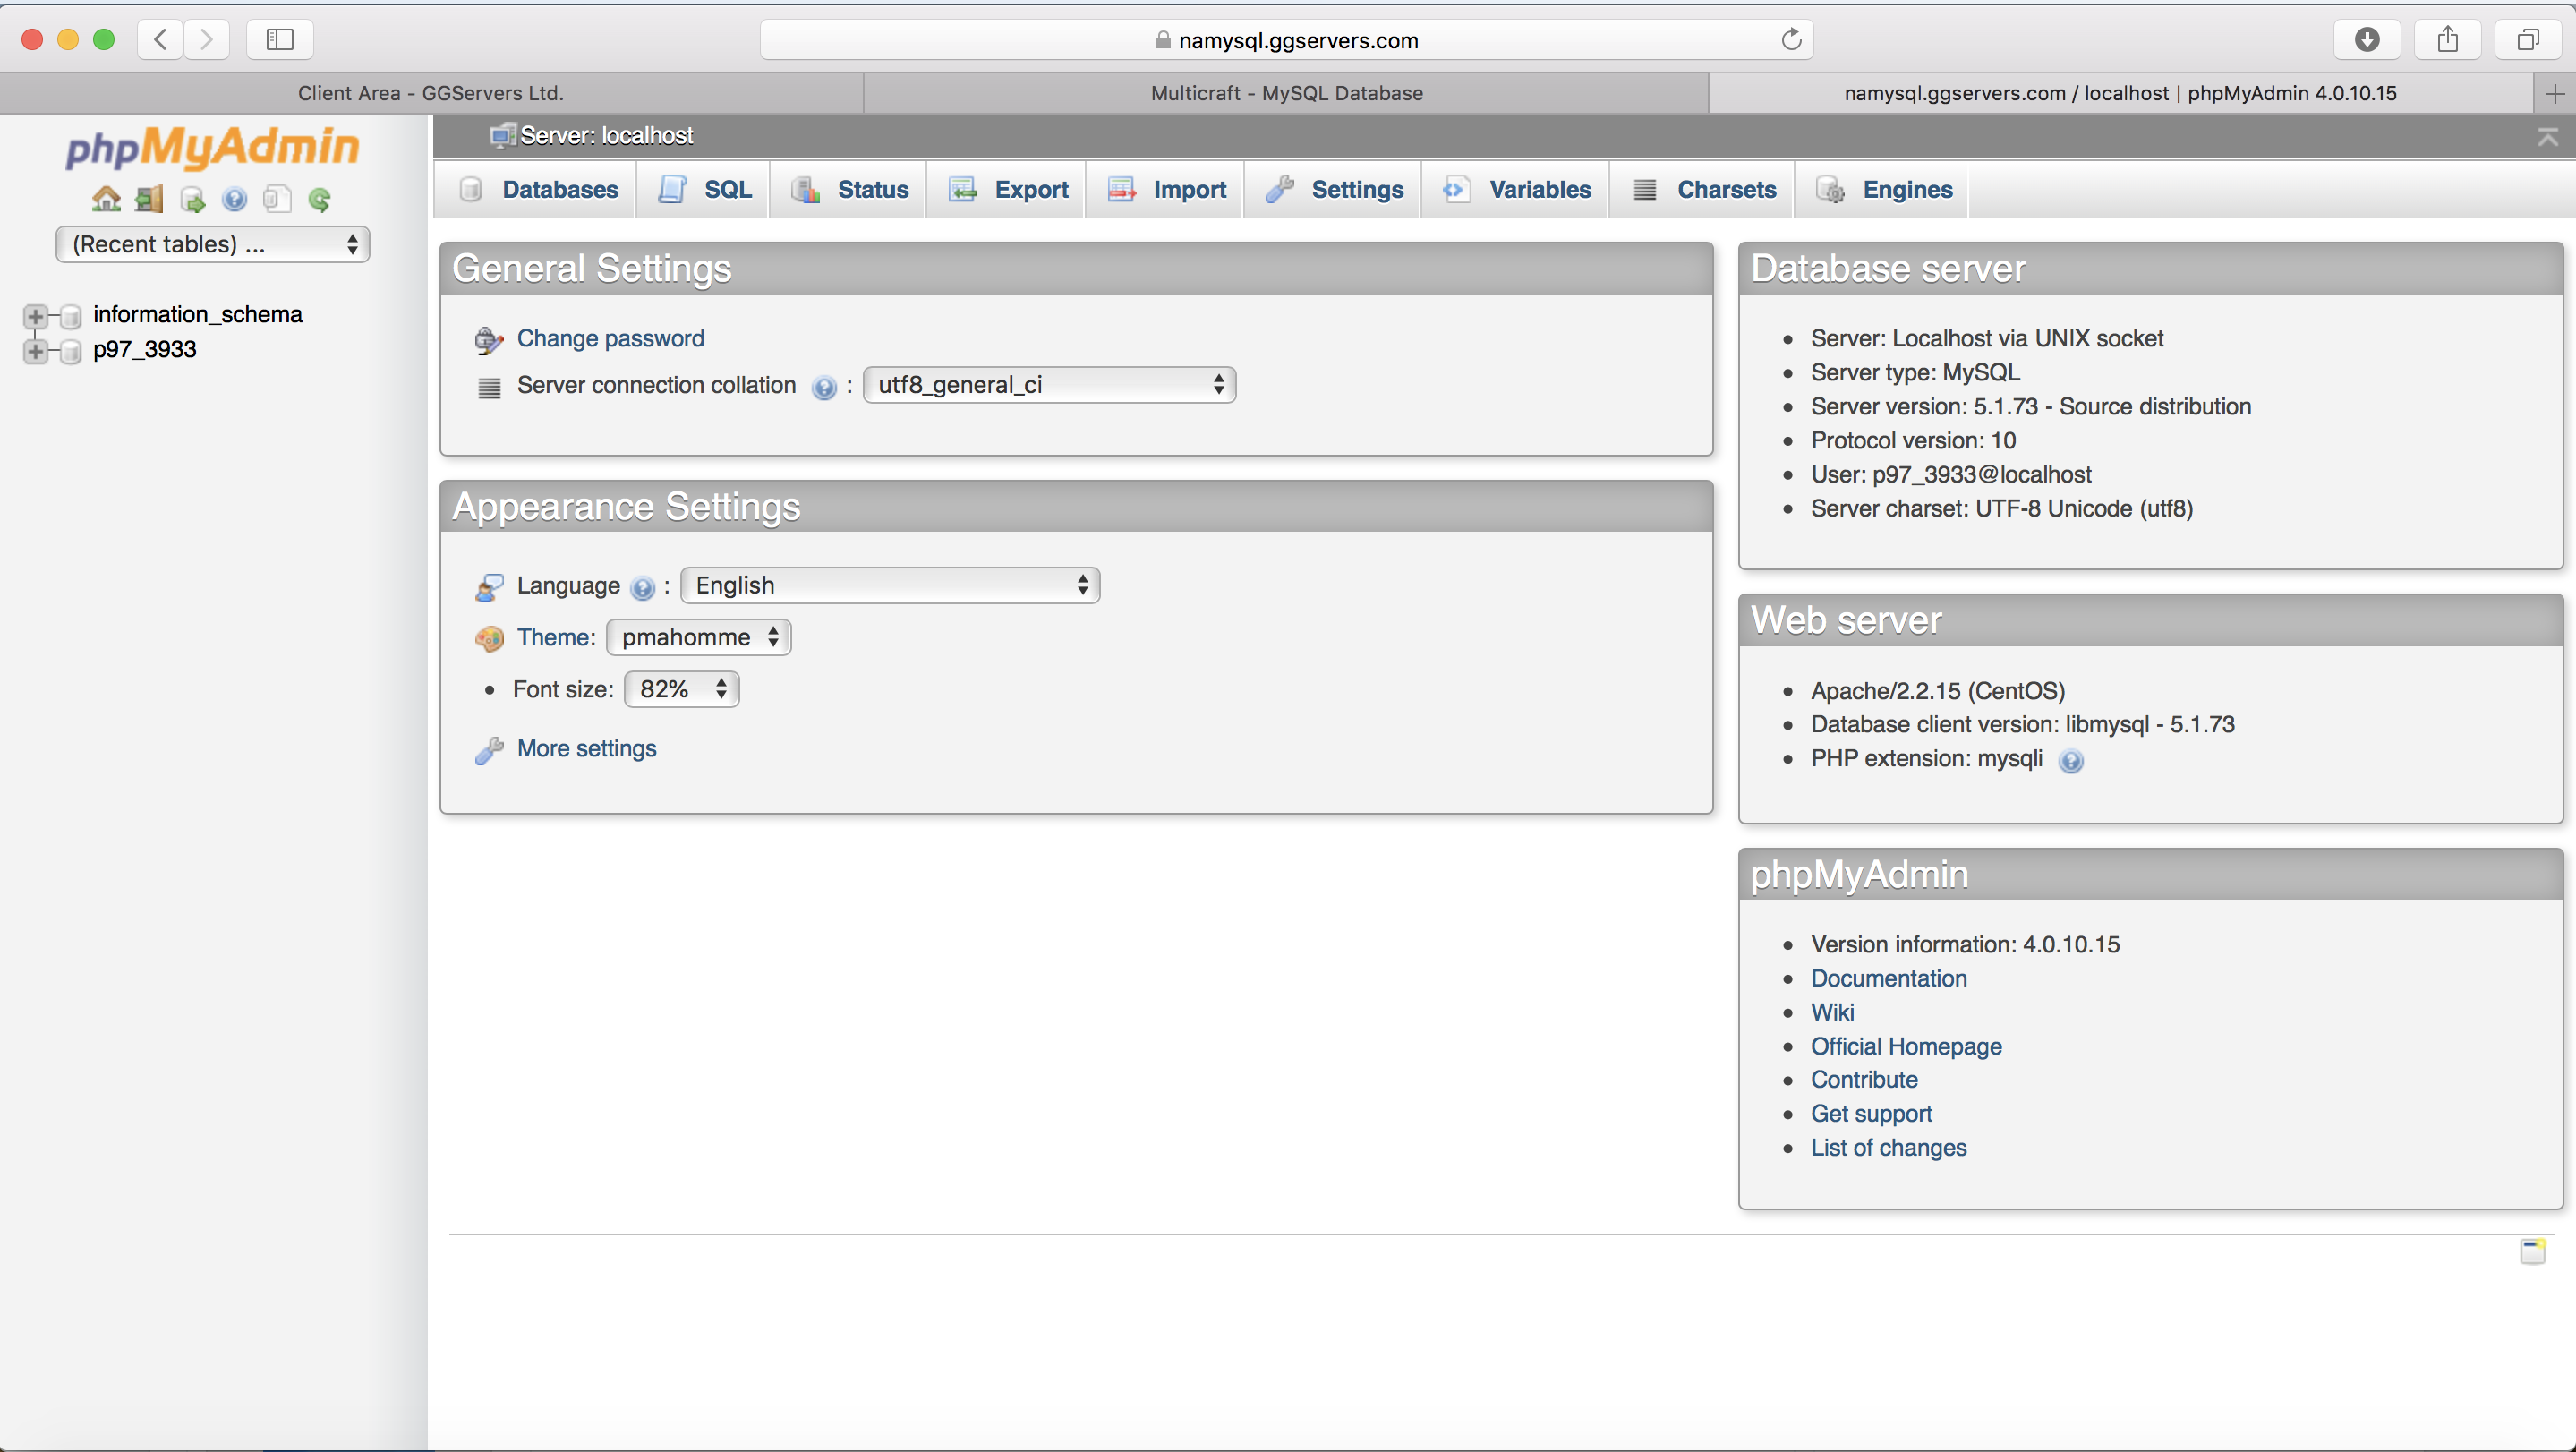Open the More settings link
2576x1452 pixels.
pos(586,748)
